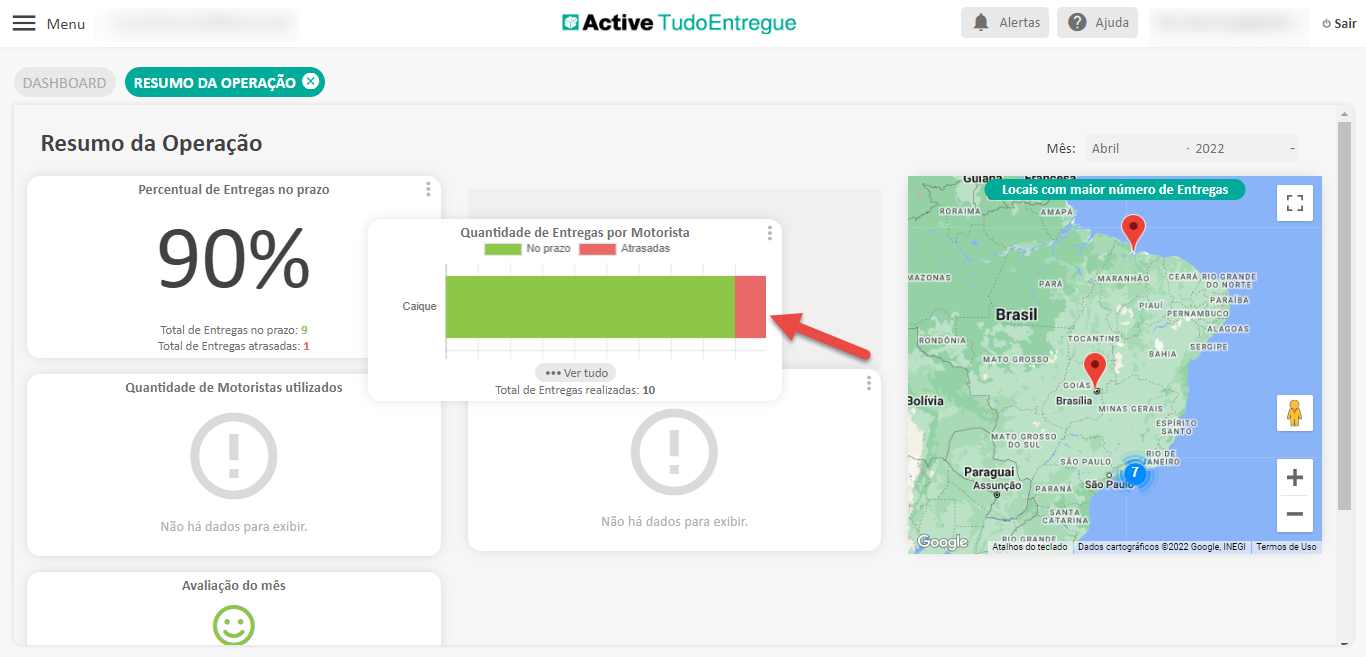The width and height of the screenshot is (1366, 657).
Task: Zoom in using the map plus icon
Action: click(x=1294, y=478)
